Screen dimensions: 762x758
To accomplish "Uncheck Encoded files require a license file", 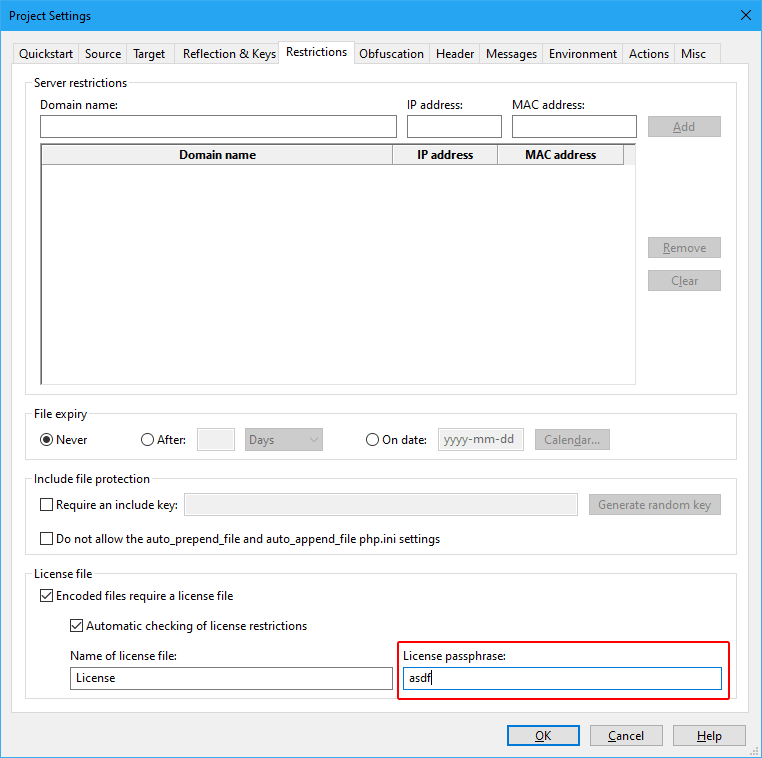I will pos(46,596).
